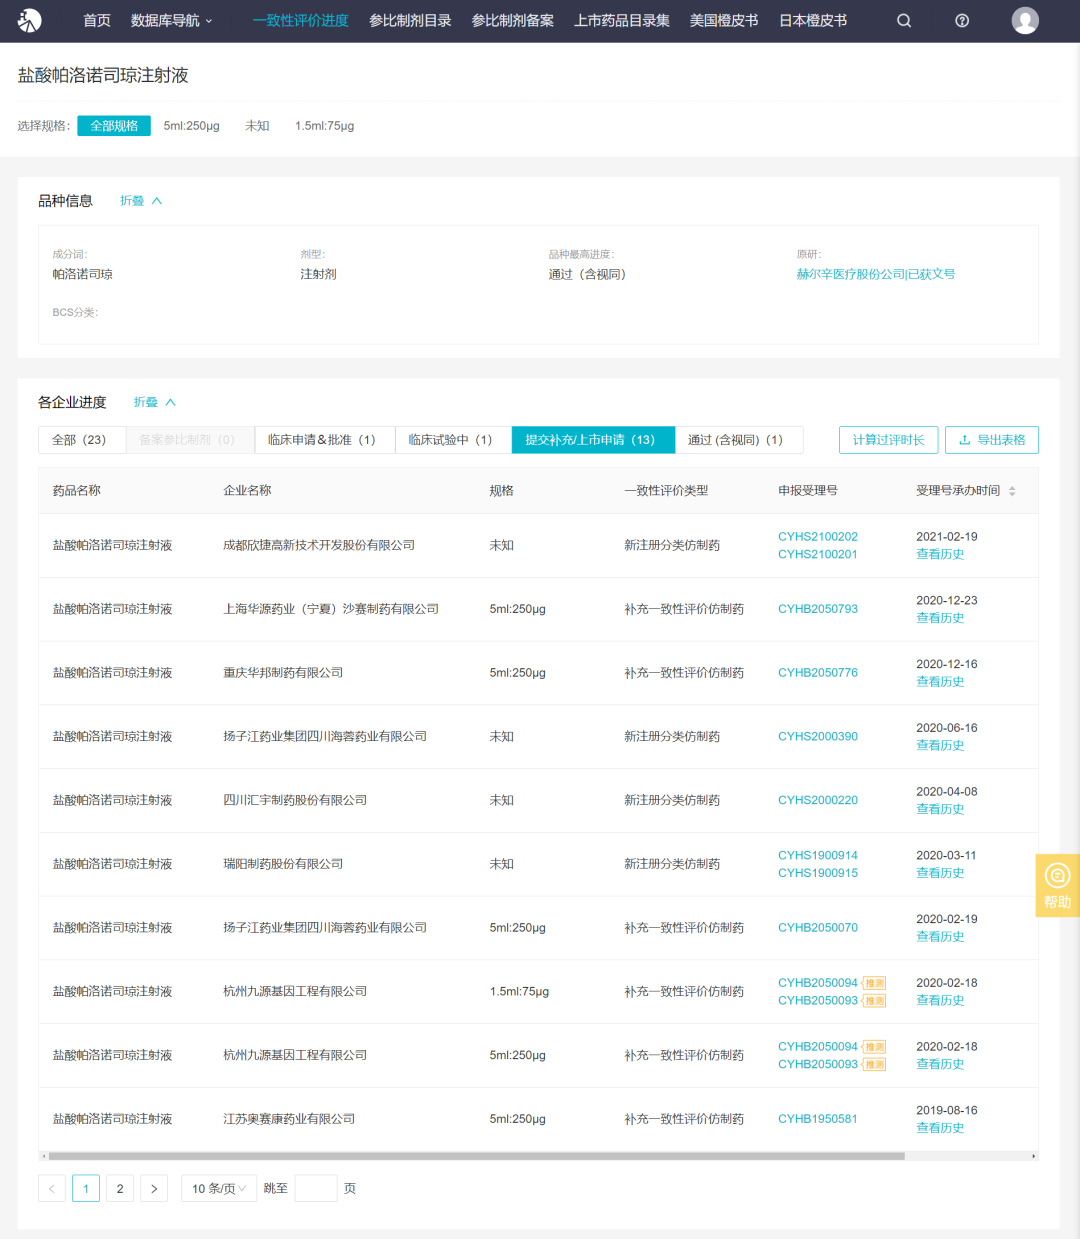Open application number CYHB2050793 link
The width and height of the screenshot is (1080, 1239).
click(x=817, y=609)
